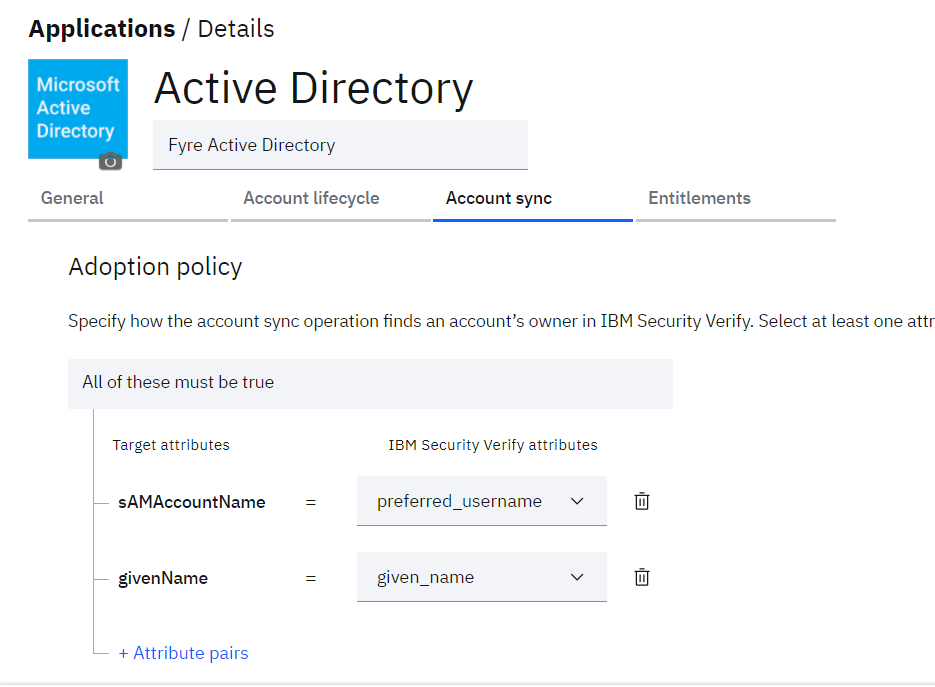The image size is (935, 687).
Task: Switch to the Account lifecycle tab
Action: [x=330, y=199]
